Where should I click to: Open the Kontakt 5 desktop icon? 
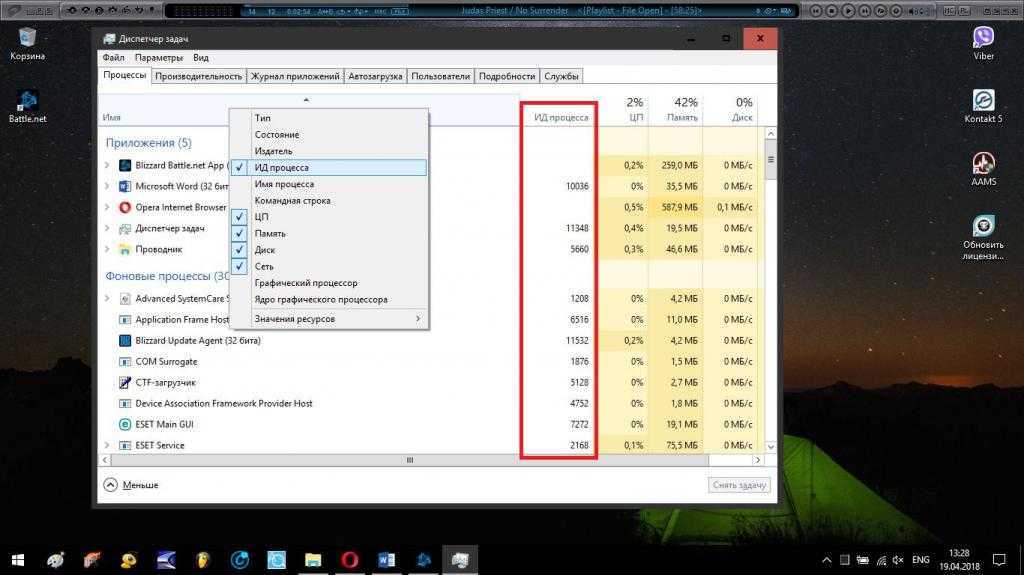tap(983, 101)
